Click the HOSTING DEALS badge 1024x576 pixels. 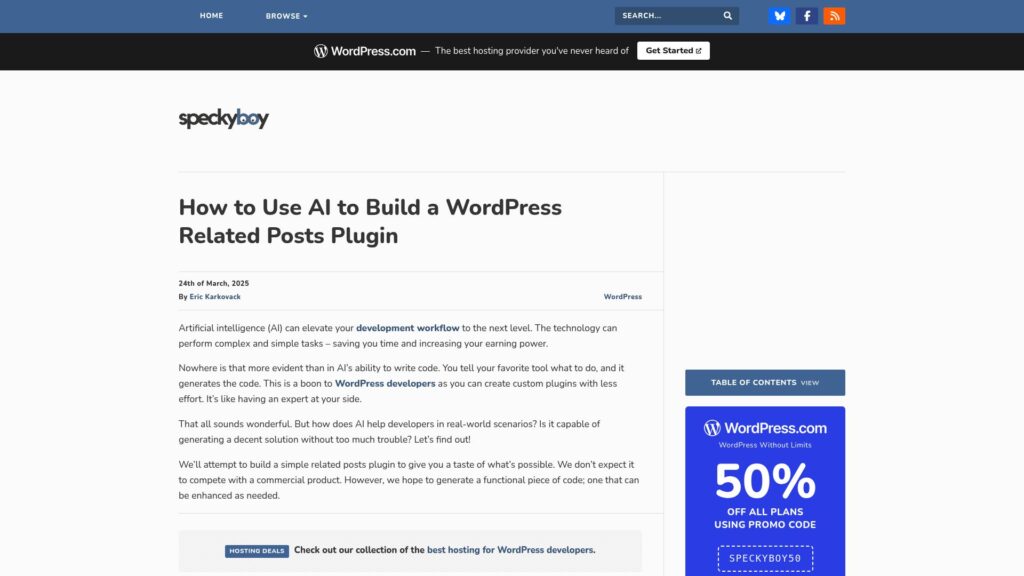pyautogui.click(x=257, y=551)
